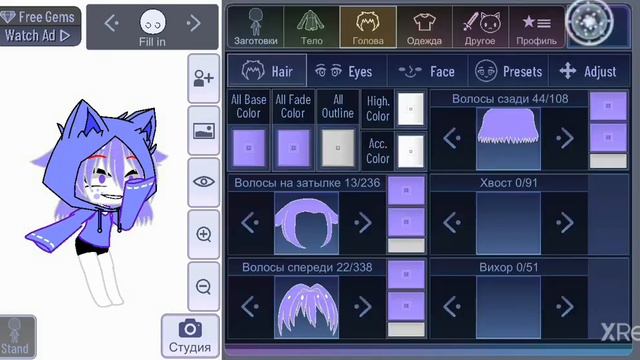Previous style for Вихор

point(452,307)
